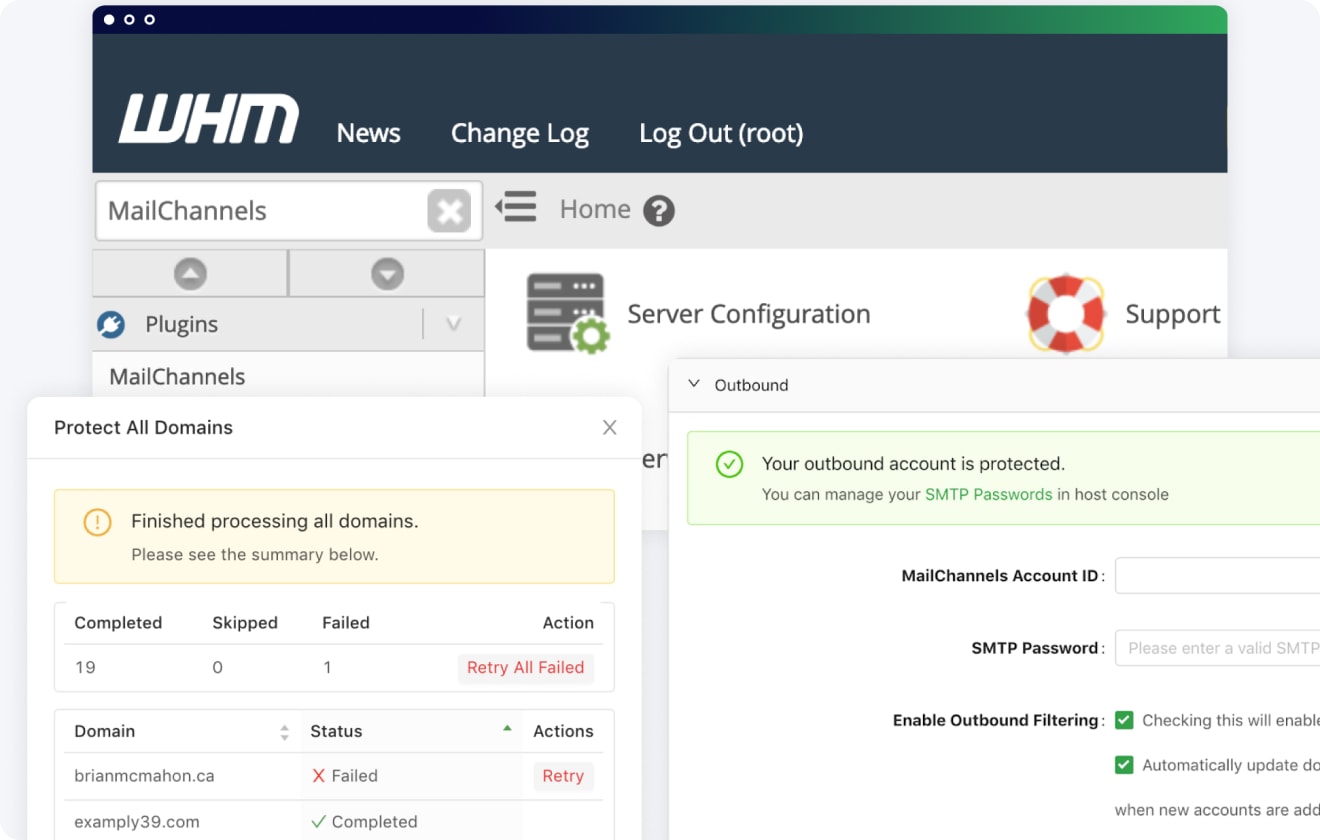Click the red X Failed icon
This screenshot has width=1320, height=840.
(319, 776)
